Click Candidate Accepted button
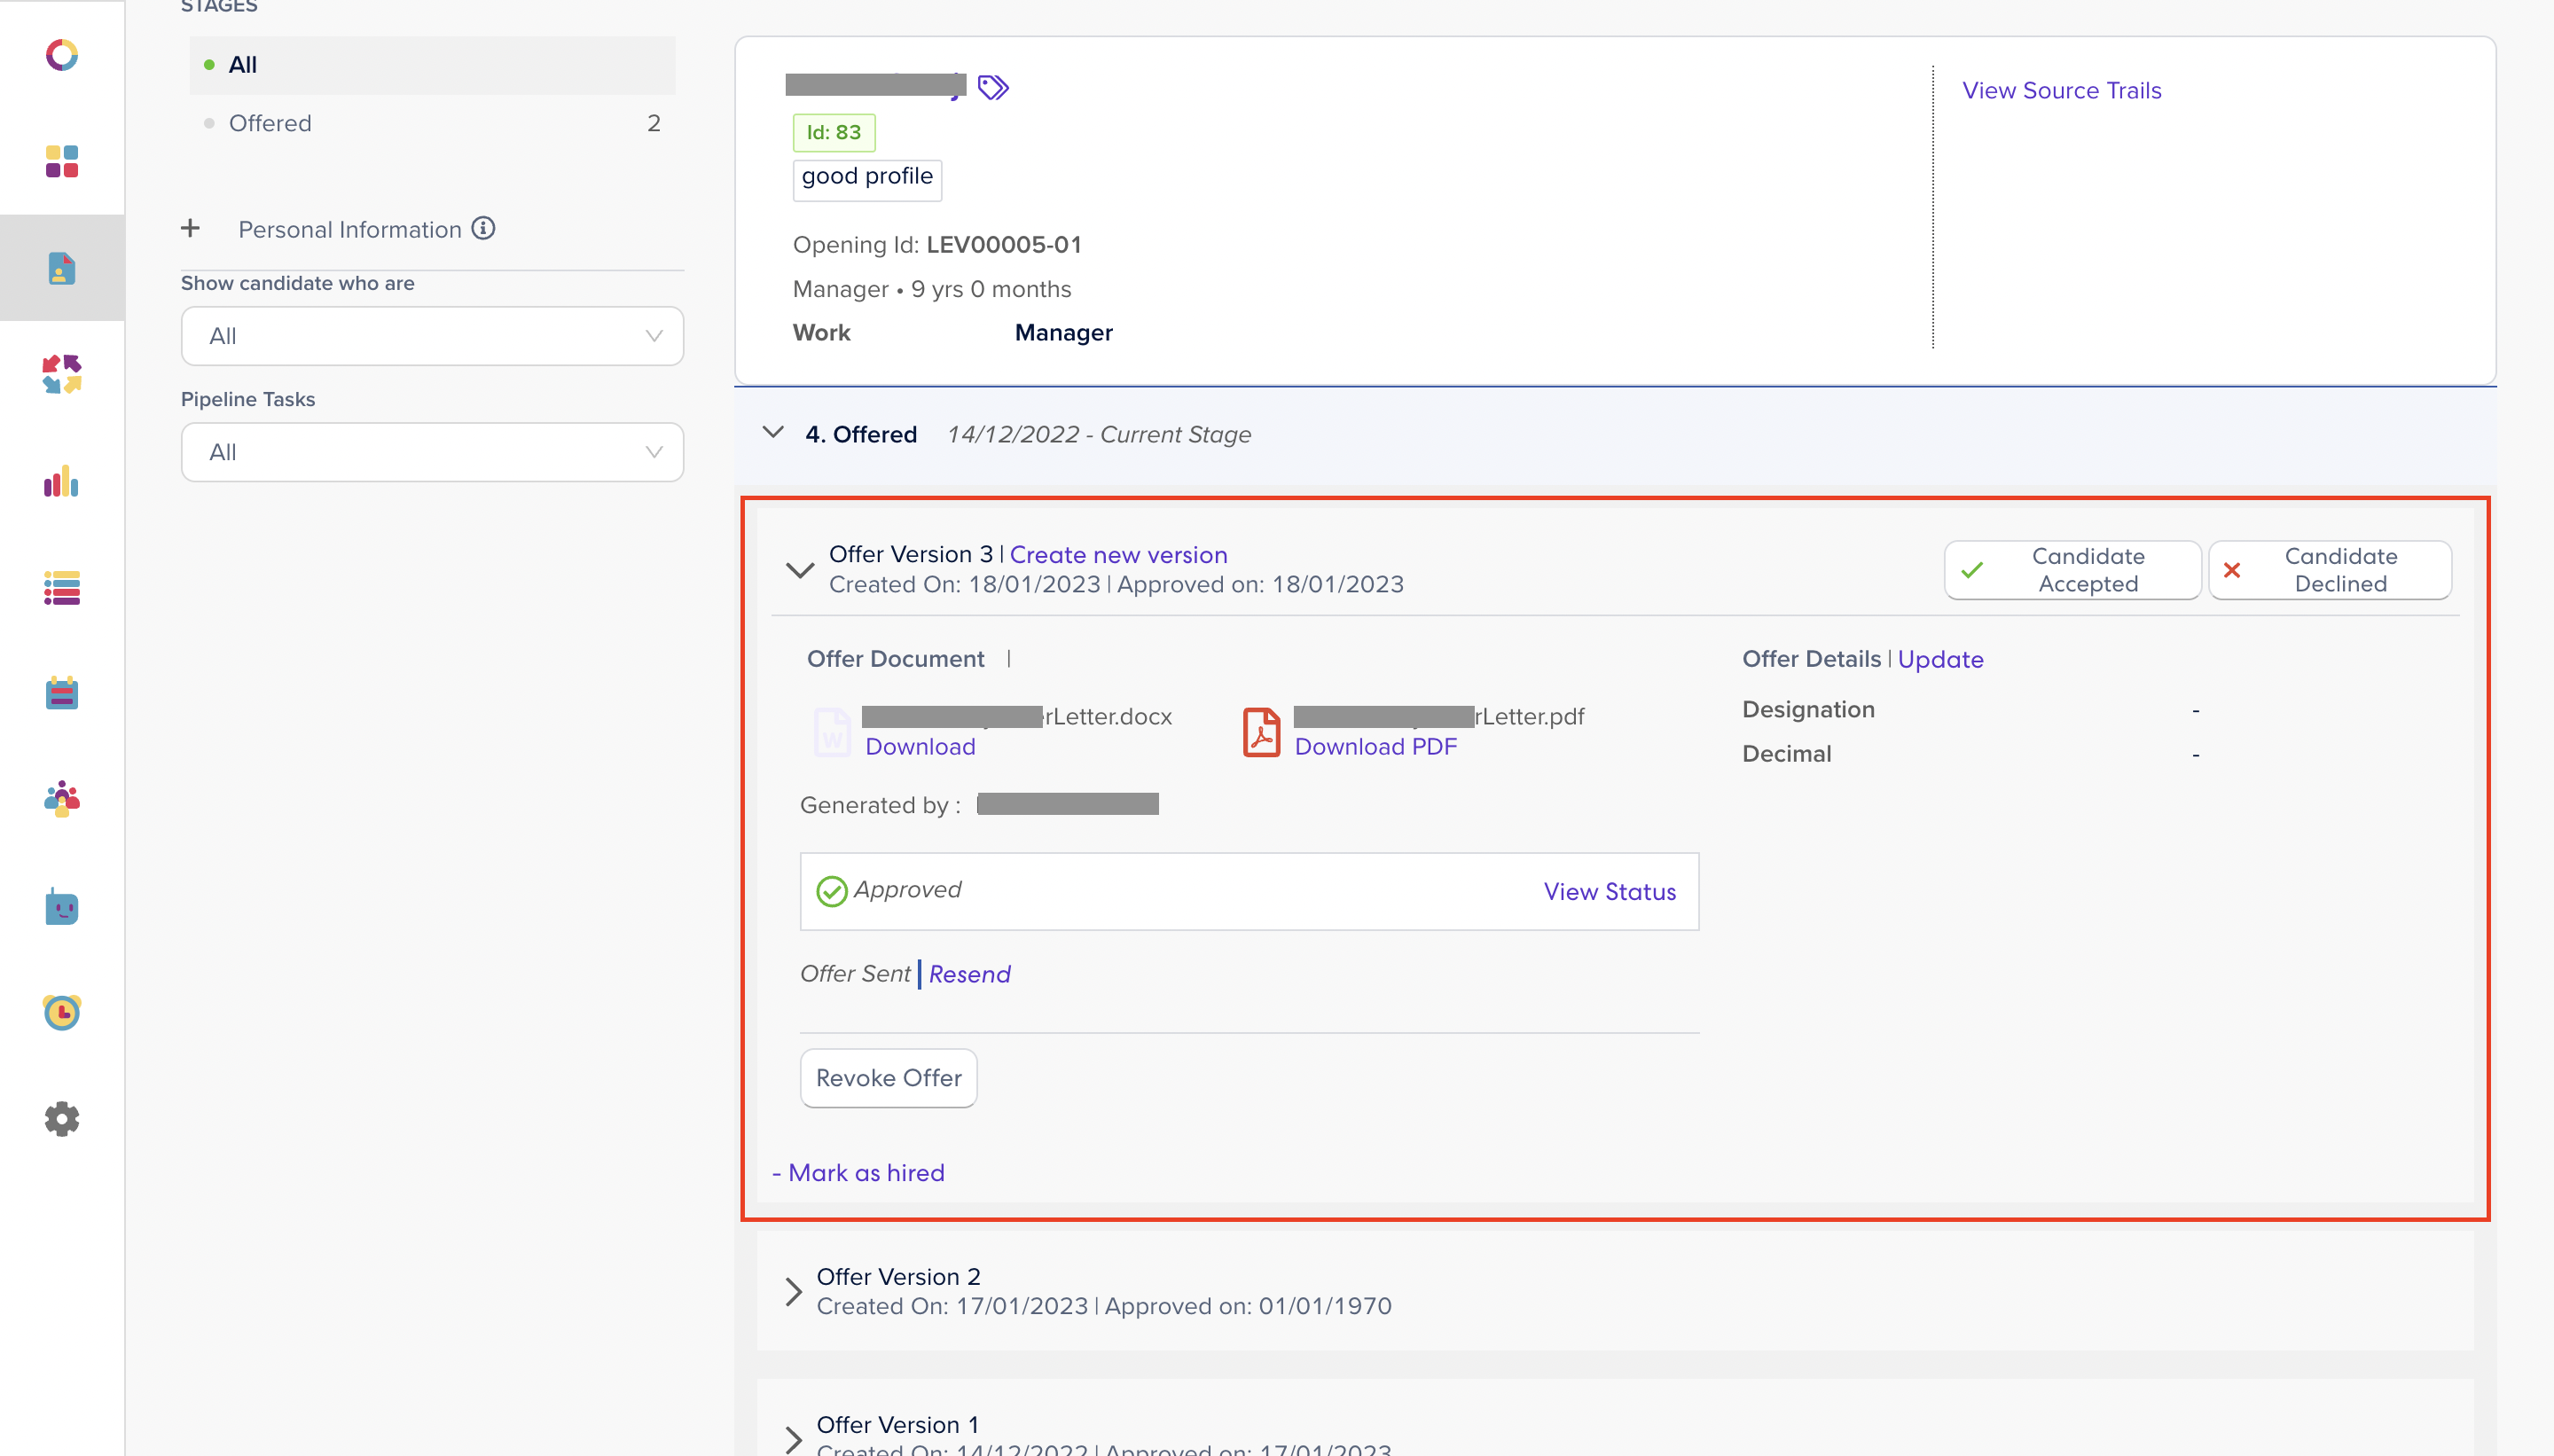The height and width of the screenshot is (1456, 2554). coord(2072,570)
